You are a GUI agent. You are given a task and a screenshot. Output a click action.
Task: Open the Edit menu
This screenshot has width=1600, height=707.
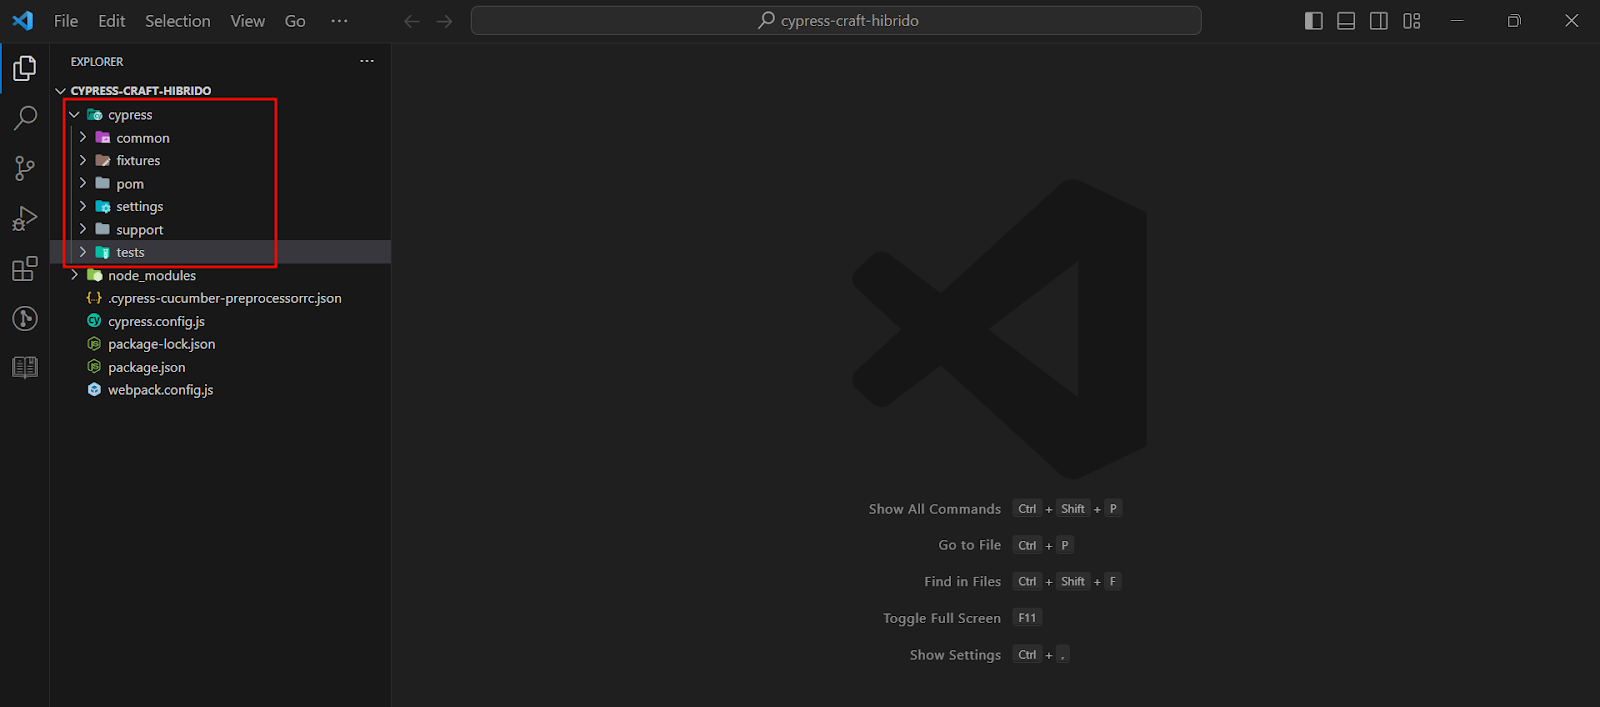[112, 21]
